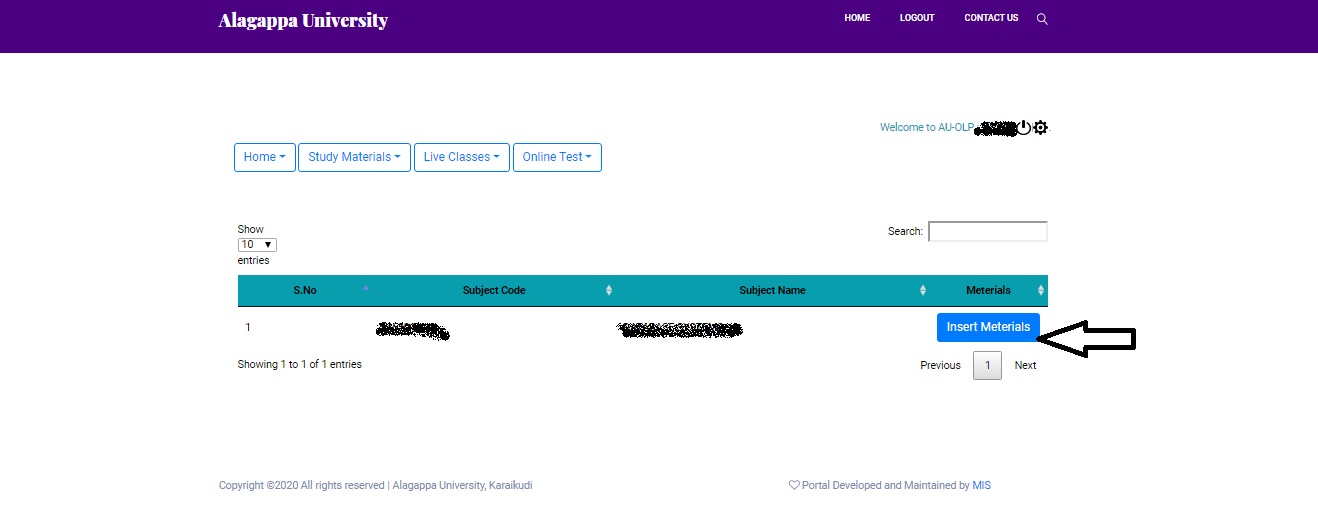Viewport: 1318px width, 532px height.
Task: Follow the MIS link in footer
Action: (981, 485)
